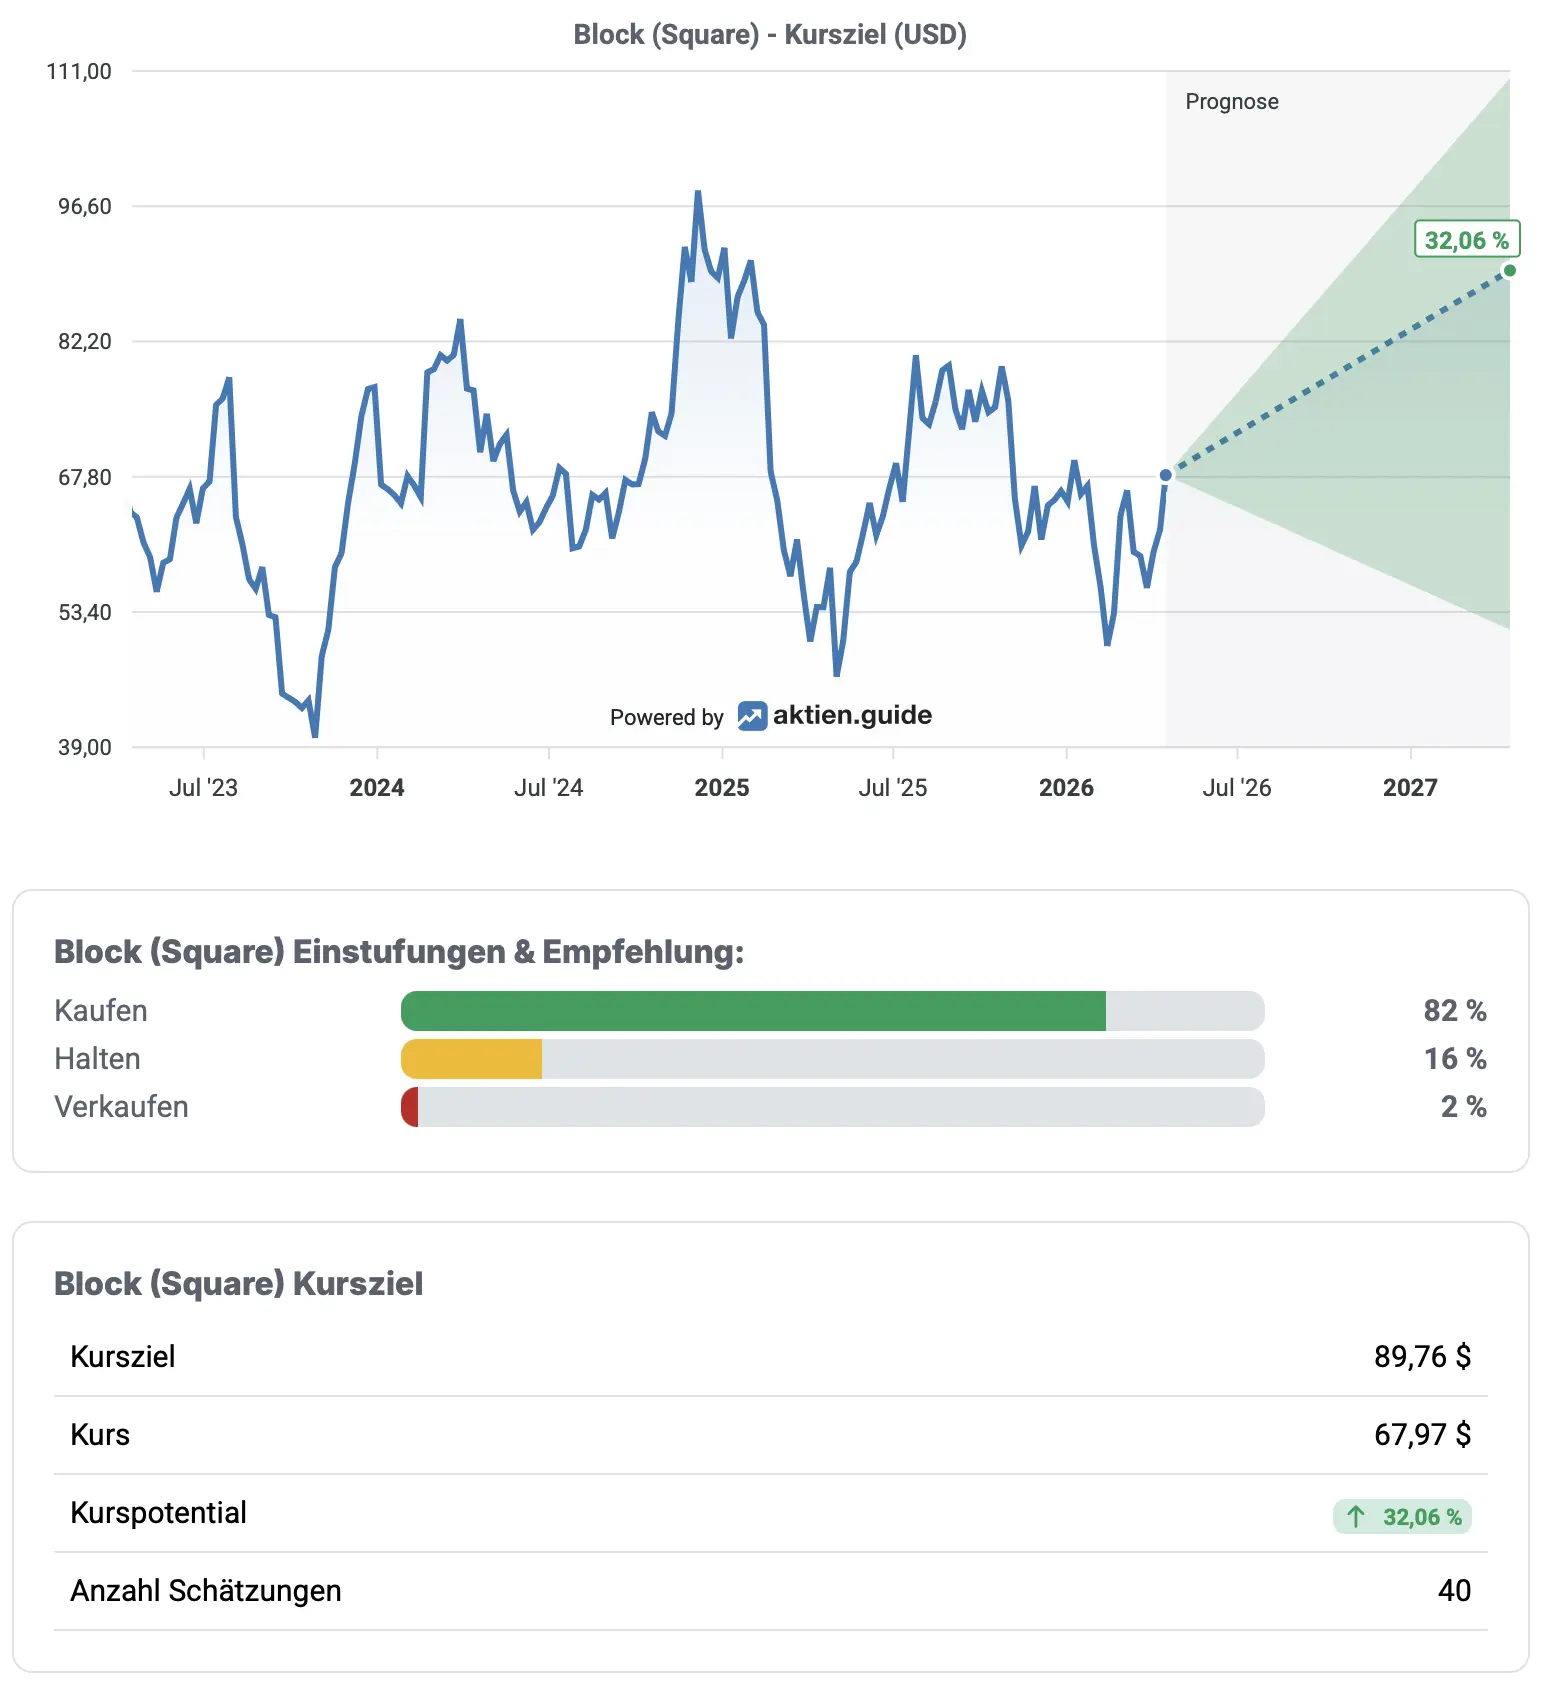Click the Anzahl Schätzungen row label

[x=206, y=1591]
